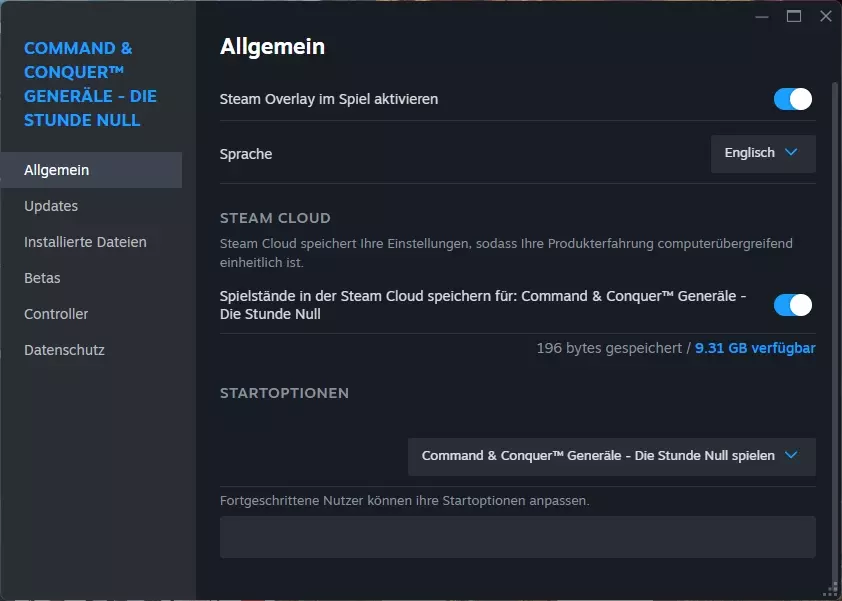842x601 pixels.
Task: Click the 9.31 GB verfügbar link
Action: (755, 349)
